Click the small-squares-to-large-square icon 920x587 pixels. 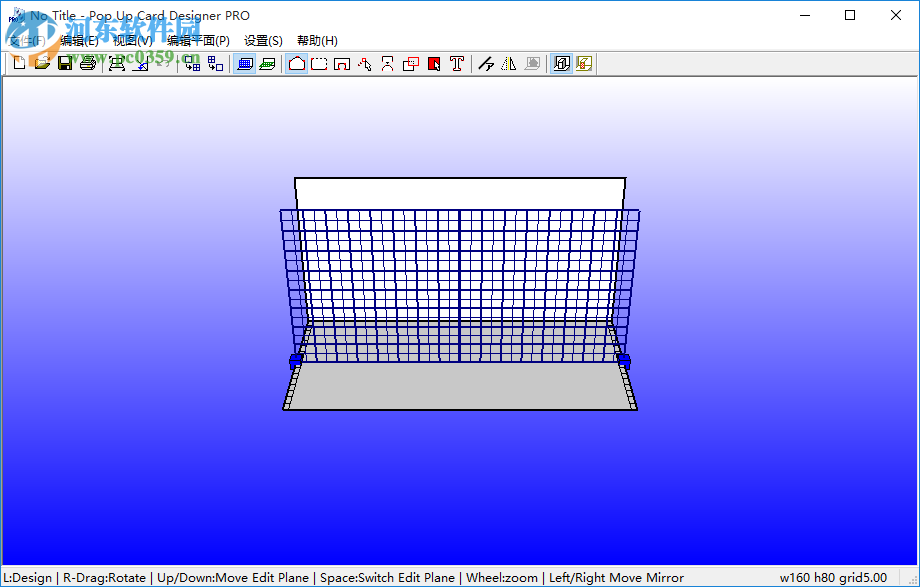coord(215,63)
